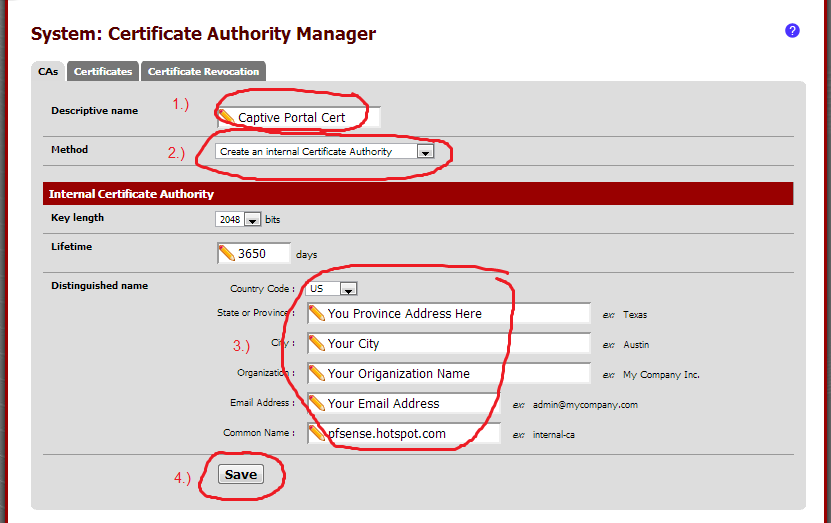Focus the Lifetime days field showing 3650
The height and width of the screenshot is (523, 831).
tap(262, 254)
